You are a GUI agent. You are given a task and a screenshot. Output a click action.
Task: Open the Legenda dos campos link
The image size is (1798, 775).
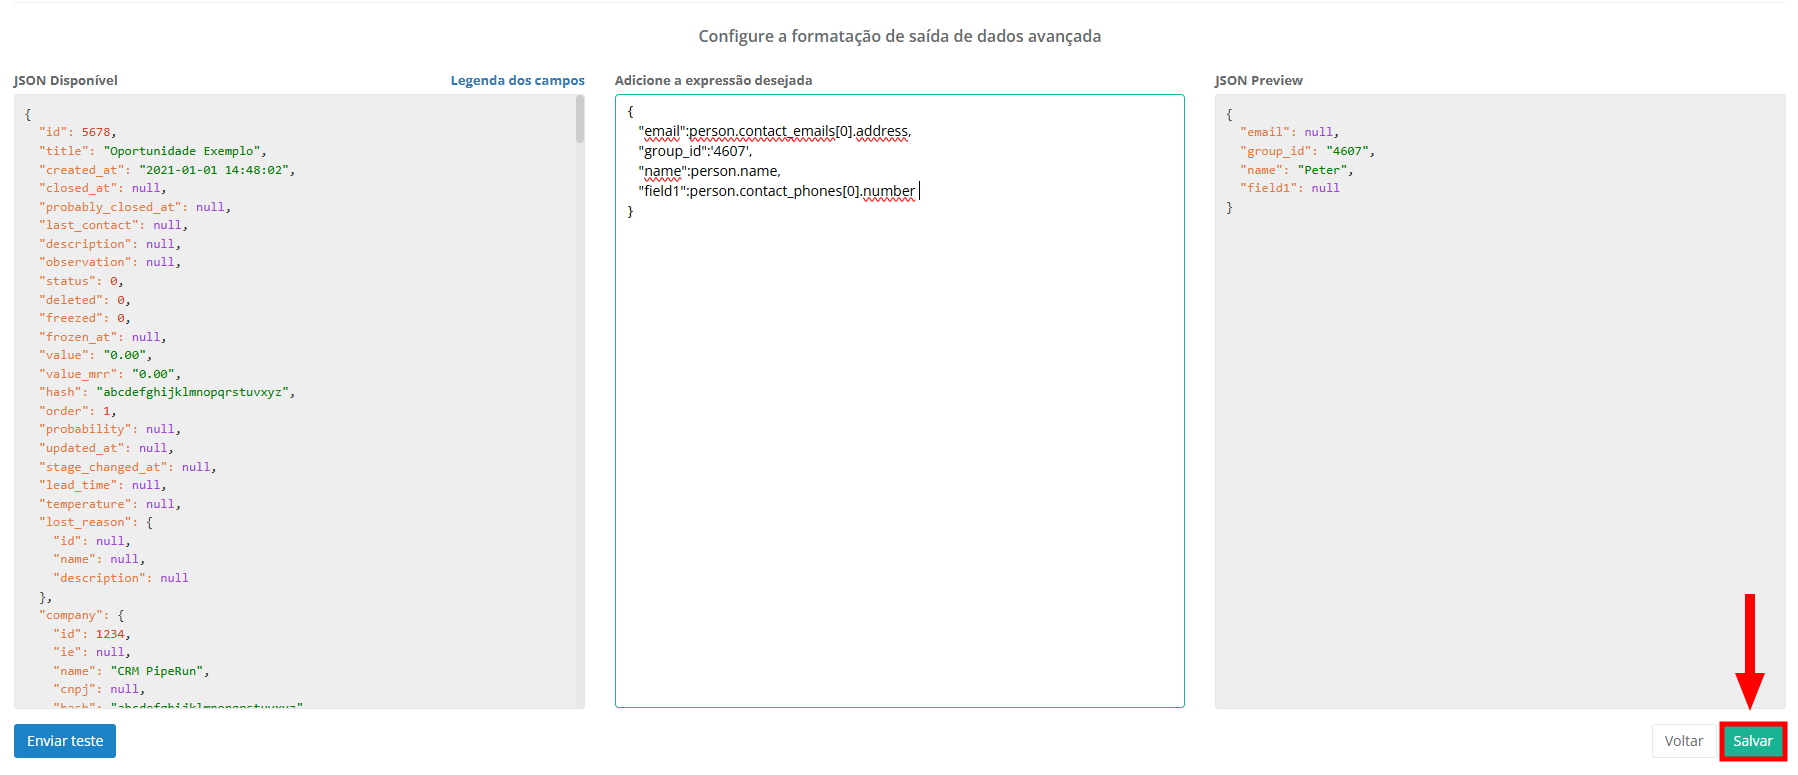tap(517, 80)
